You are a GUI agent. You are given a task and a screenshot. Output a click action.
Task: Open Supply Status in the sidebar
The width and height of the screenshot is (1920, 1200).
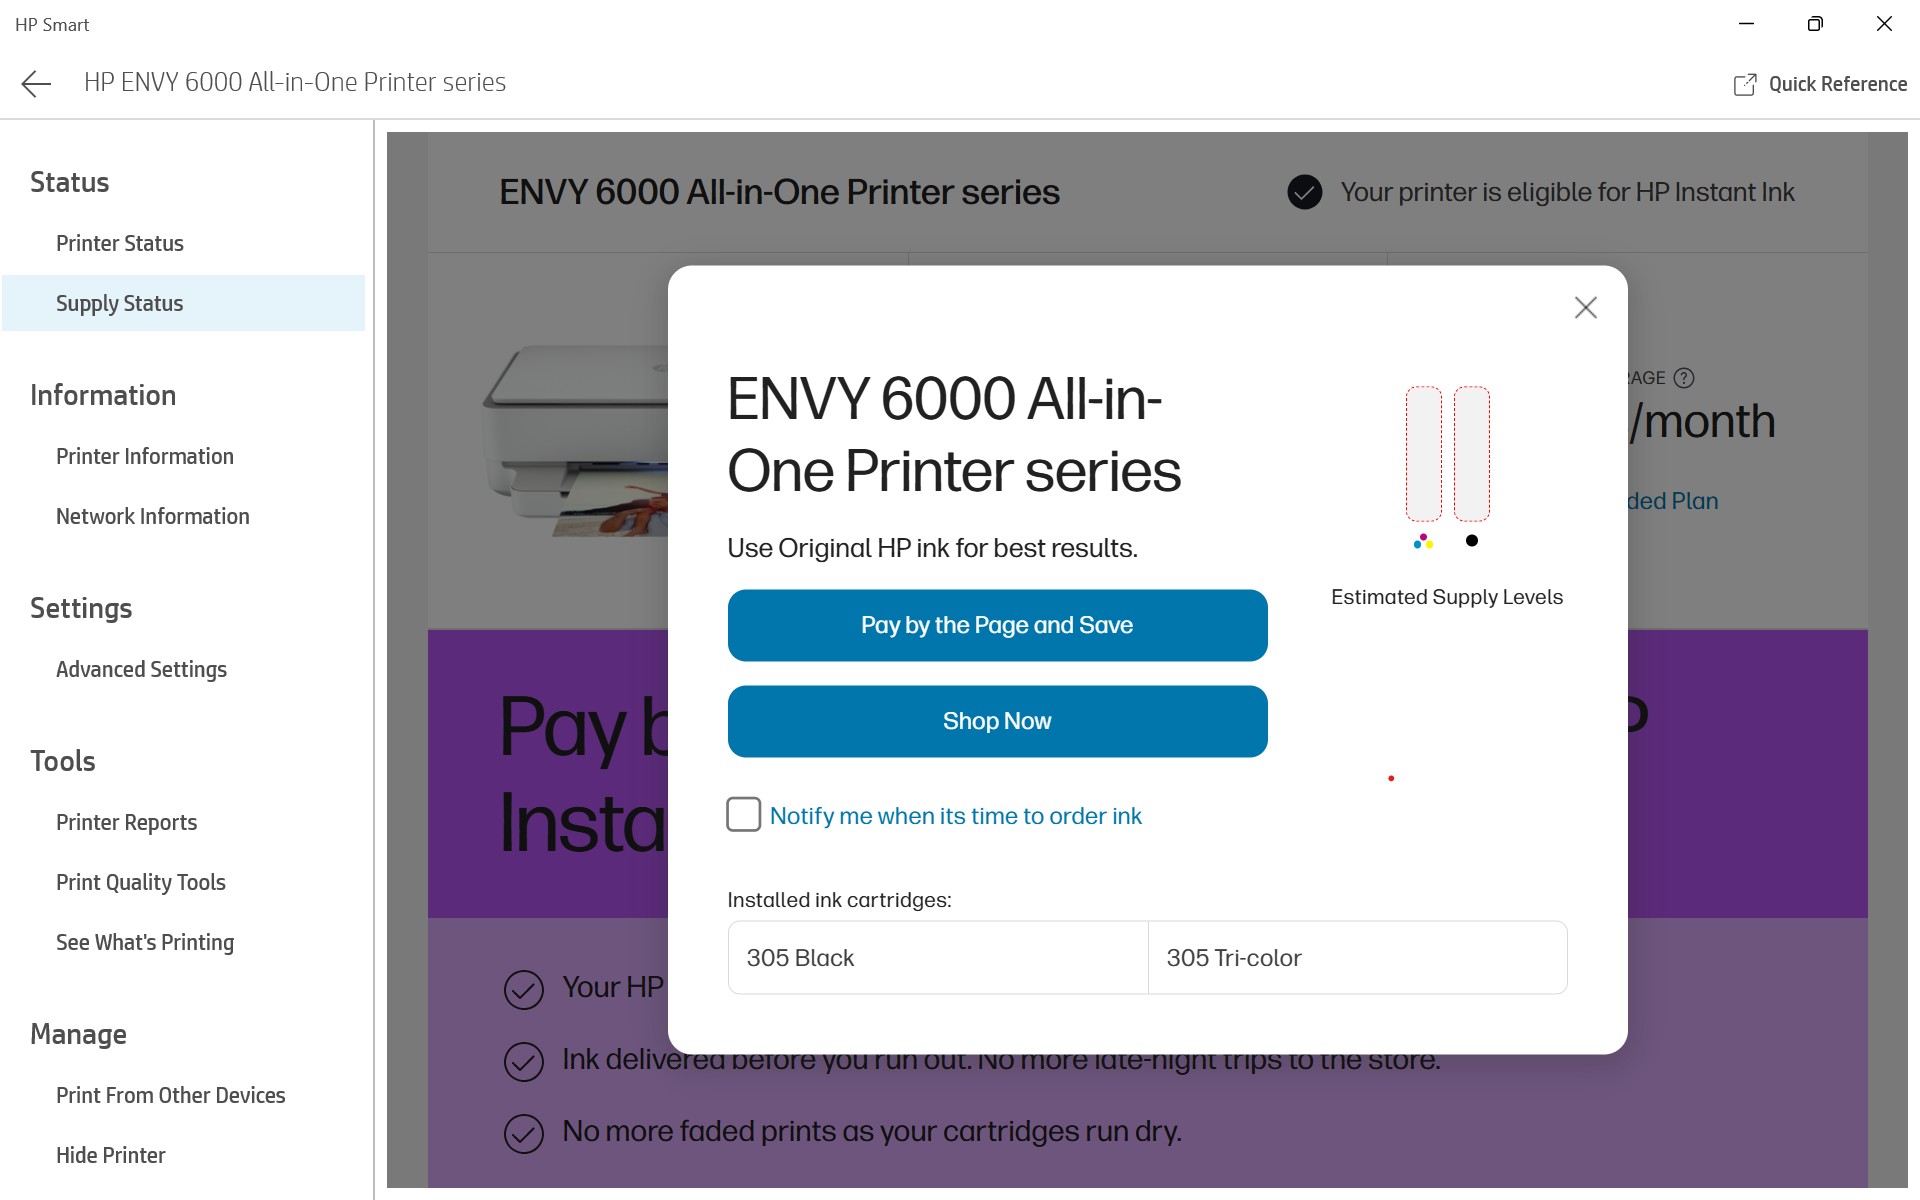click(x=119, y=303)
